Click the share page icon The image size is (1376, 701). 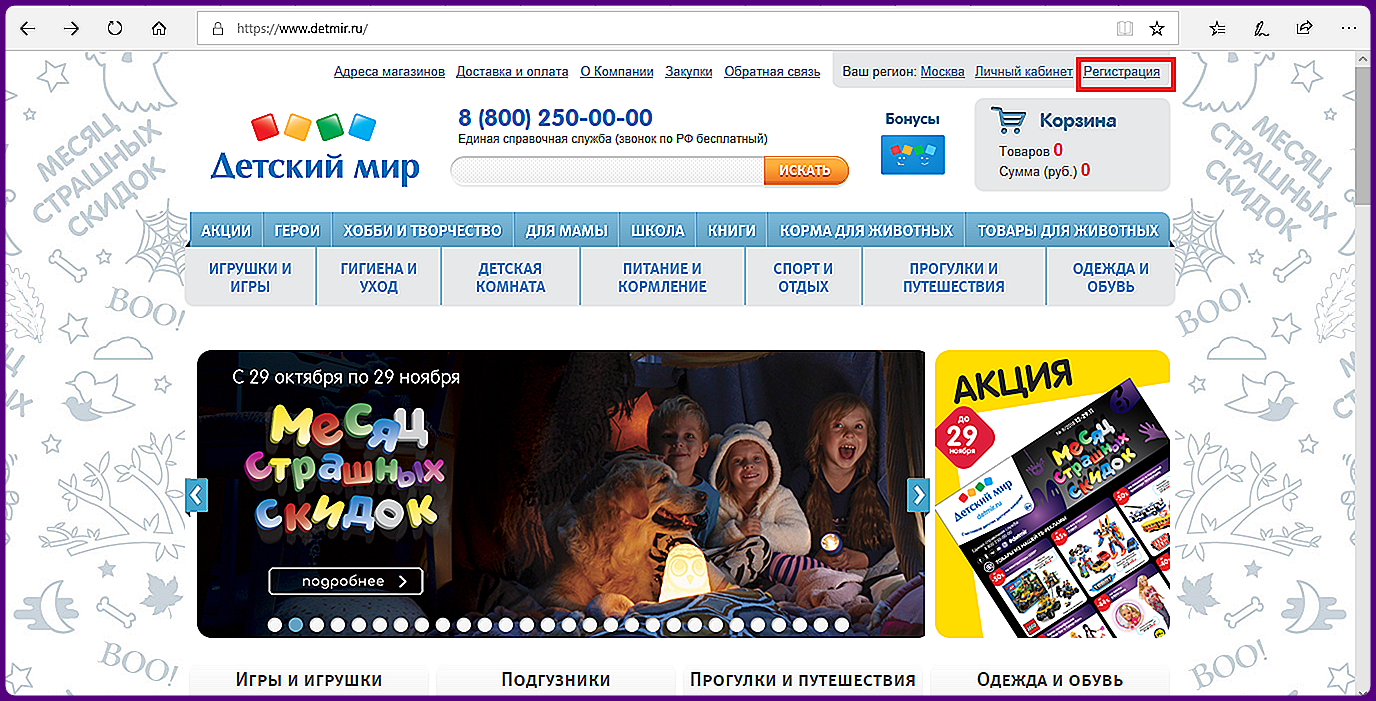[x=1305, y=28]
